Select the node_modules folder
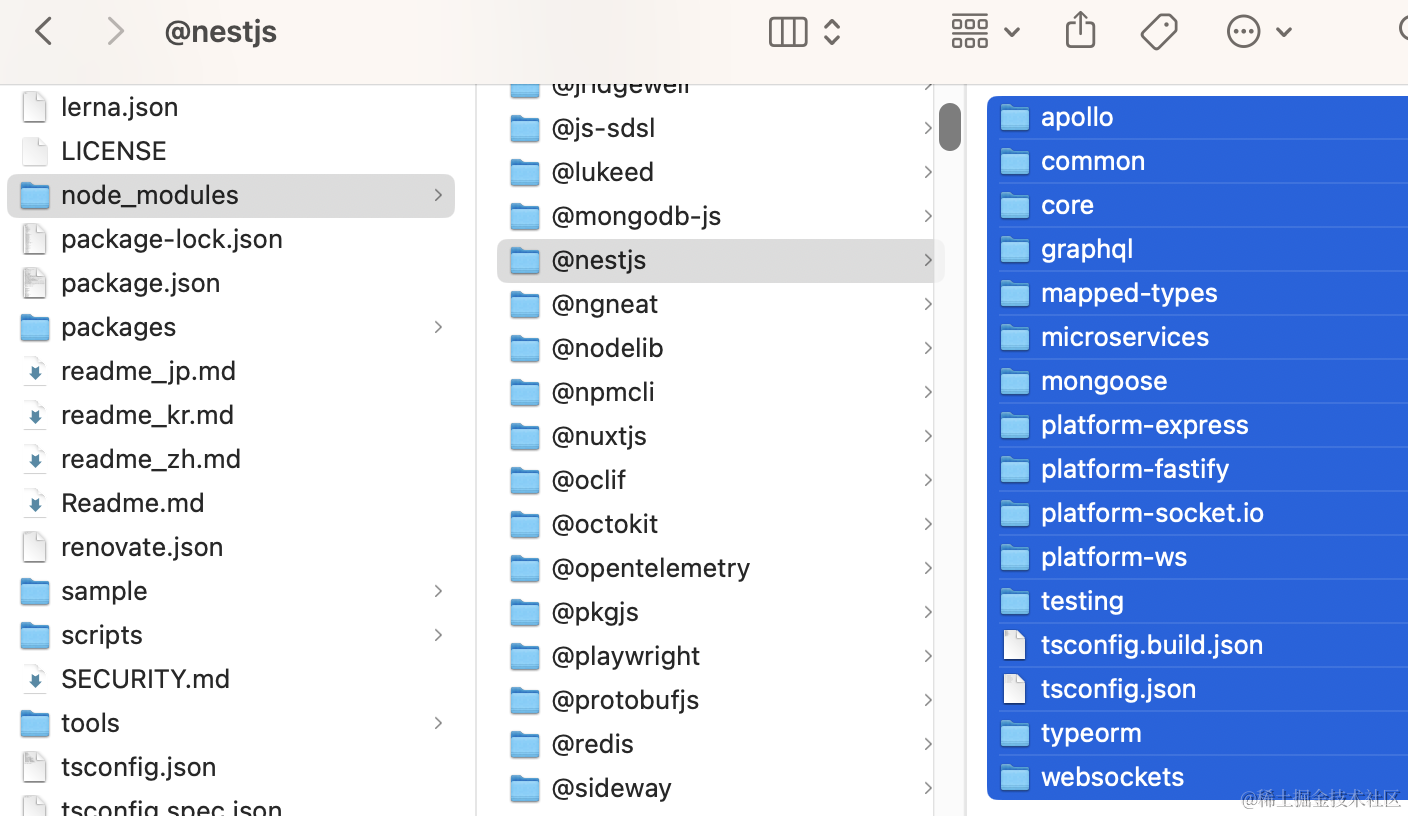Viewport: 1408px width, 816px height. click(150, 195)
